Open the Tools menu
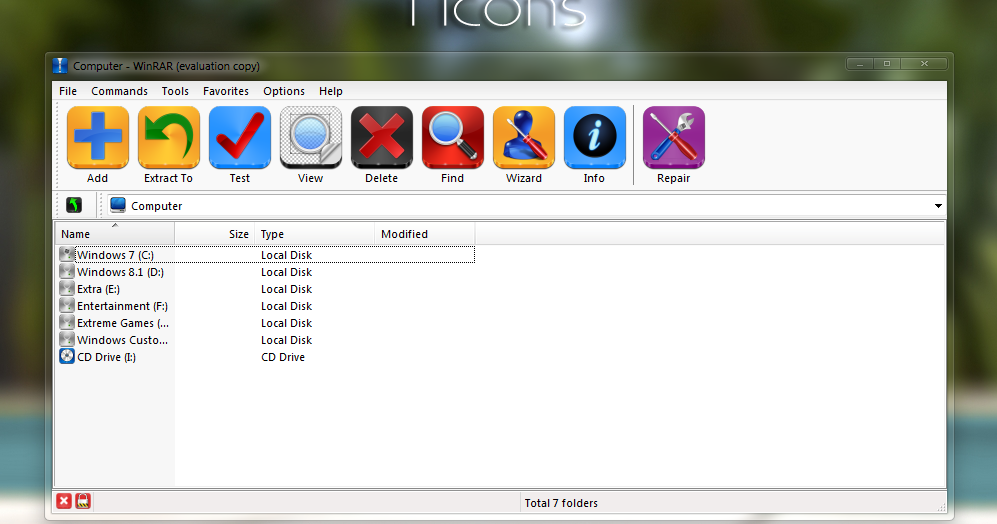 (x=175, y=91)
